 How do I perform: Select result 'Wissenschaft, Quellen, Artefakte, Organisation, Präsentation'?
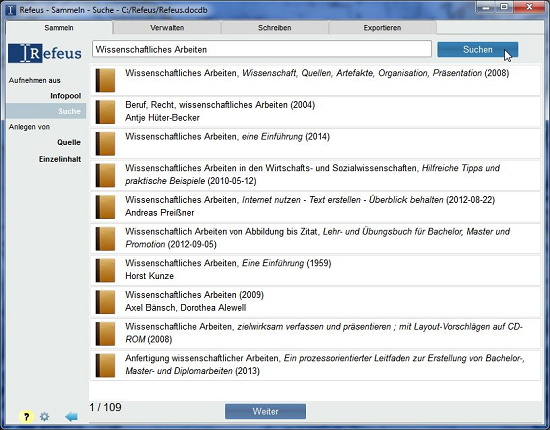click(315, 80)
